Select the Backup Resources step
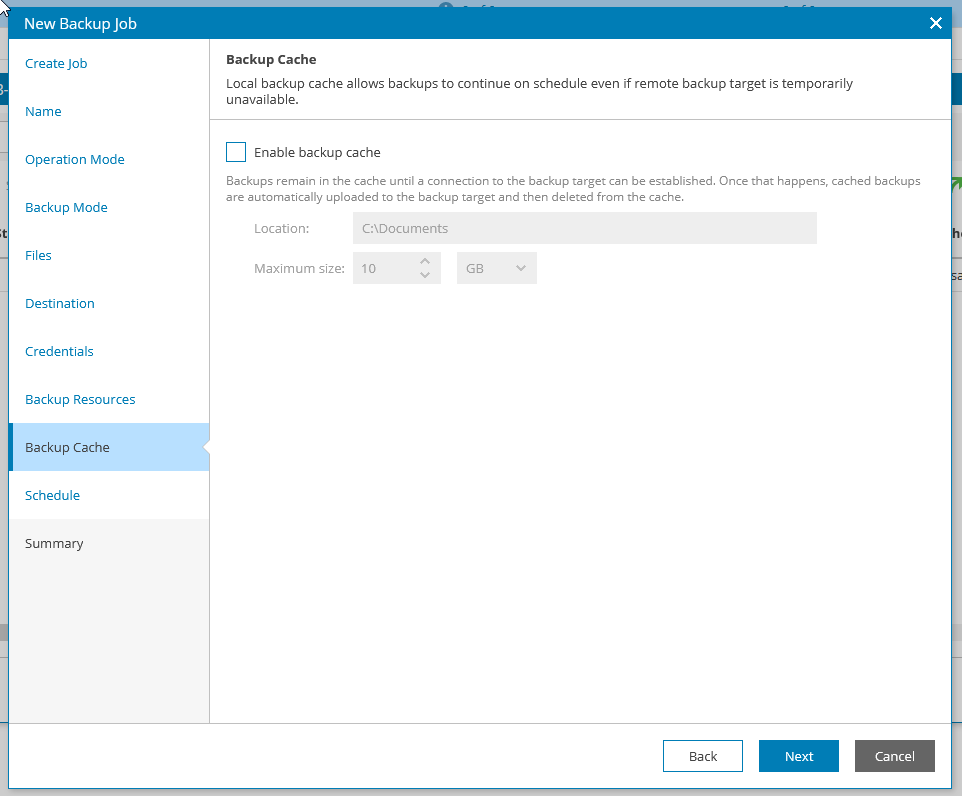The width and height of the screenshot is (962, 796). (x=79, y=399)
